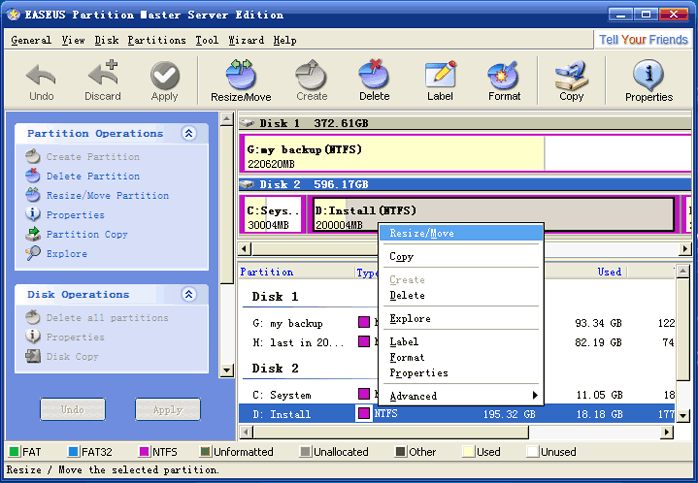
Task: Click the Disk 1 header drive icon
Action: (x=247, y=123)
